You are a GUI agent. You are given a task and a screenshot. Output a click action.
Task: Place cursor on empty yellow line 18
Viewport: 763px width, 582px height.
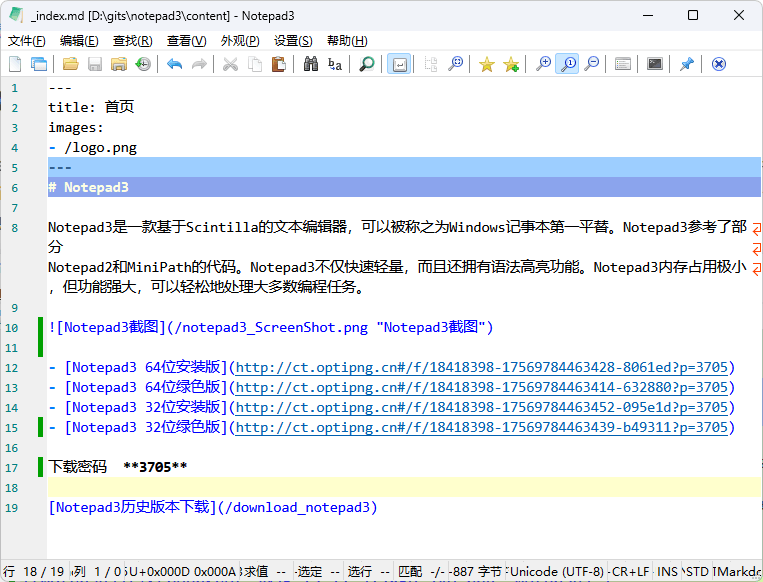click(404, 487)
